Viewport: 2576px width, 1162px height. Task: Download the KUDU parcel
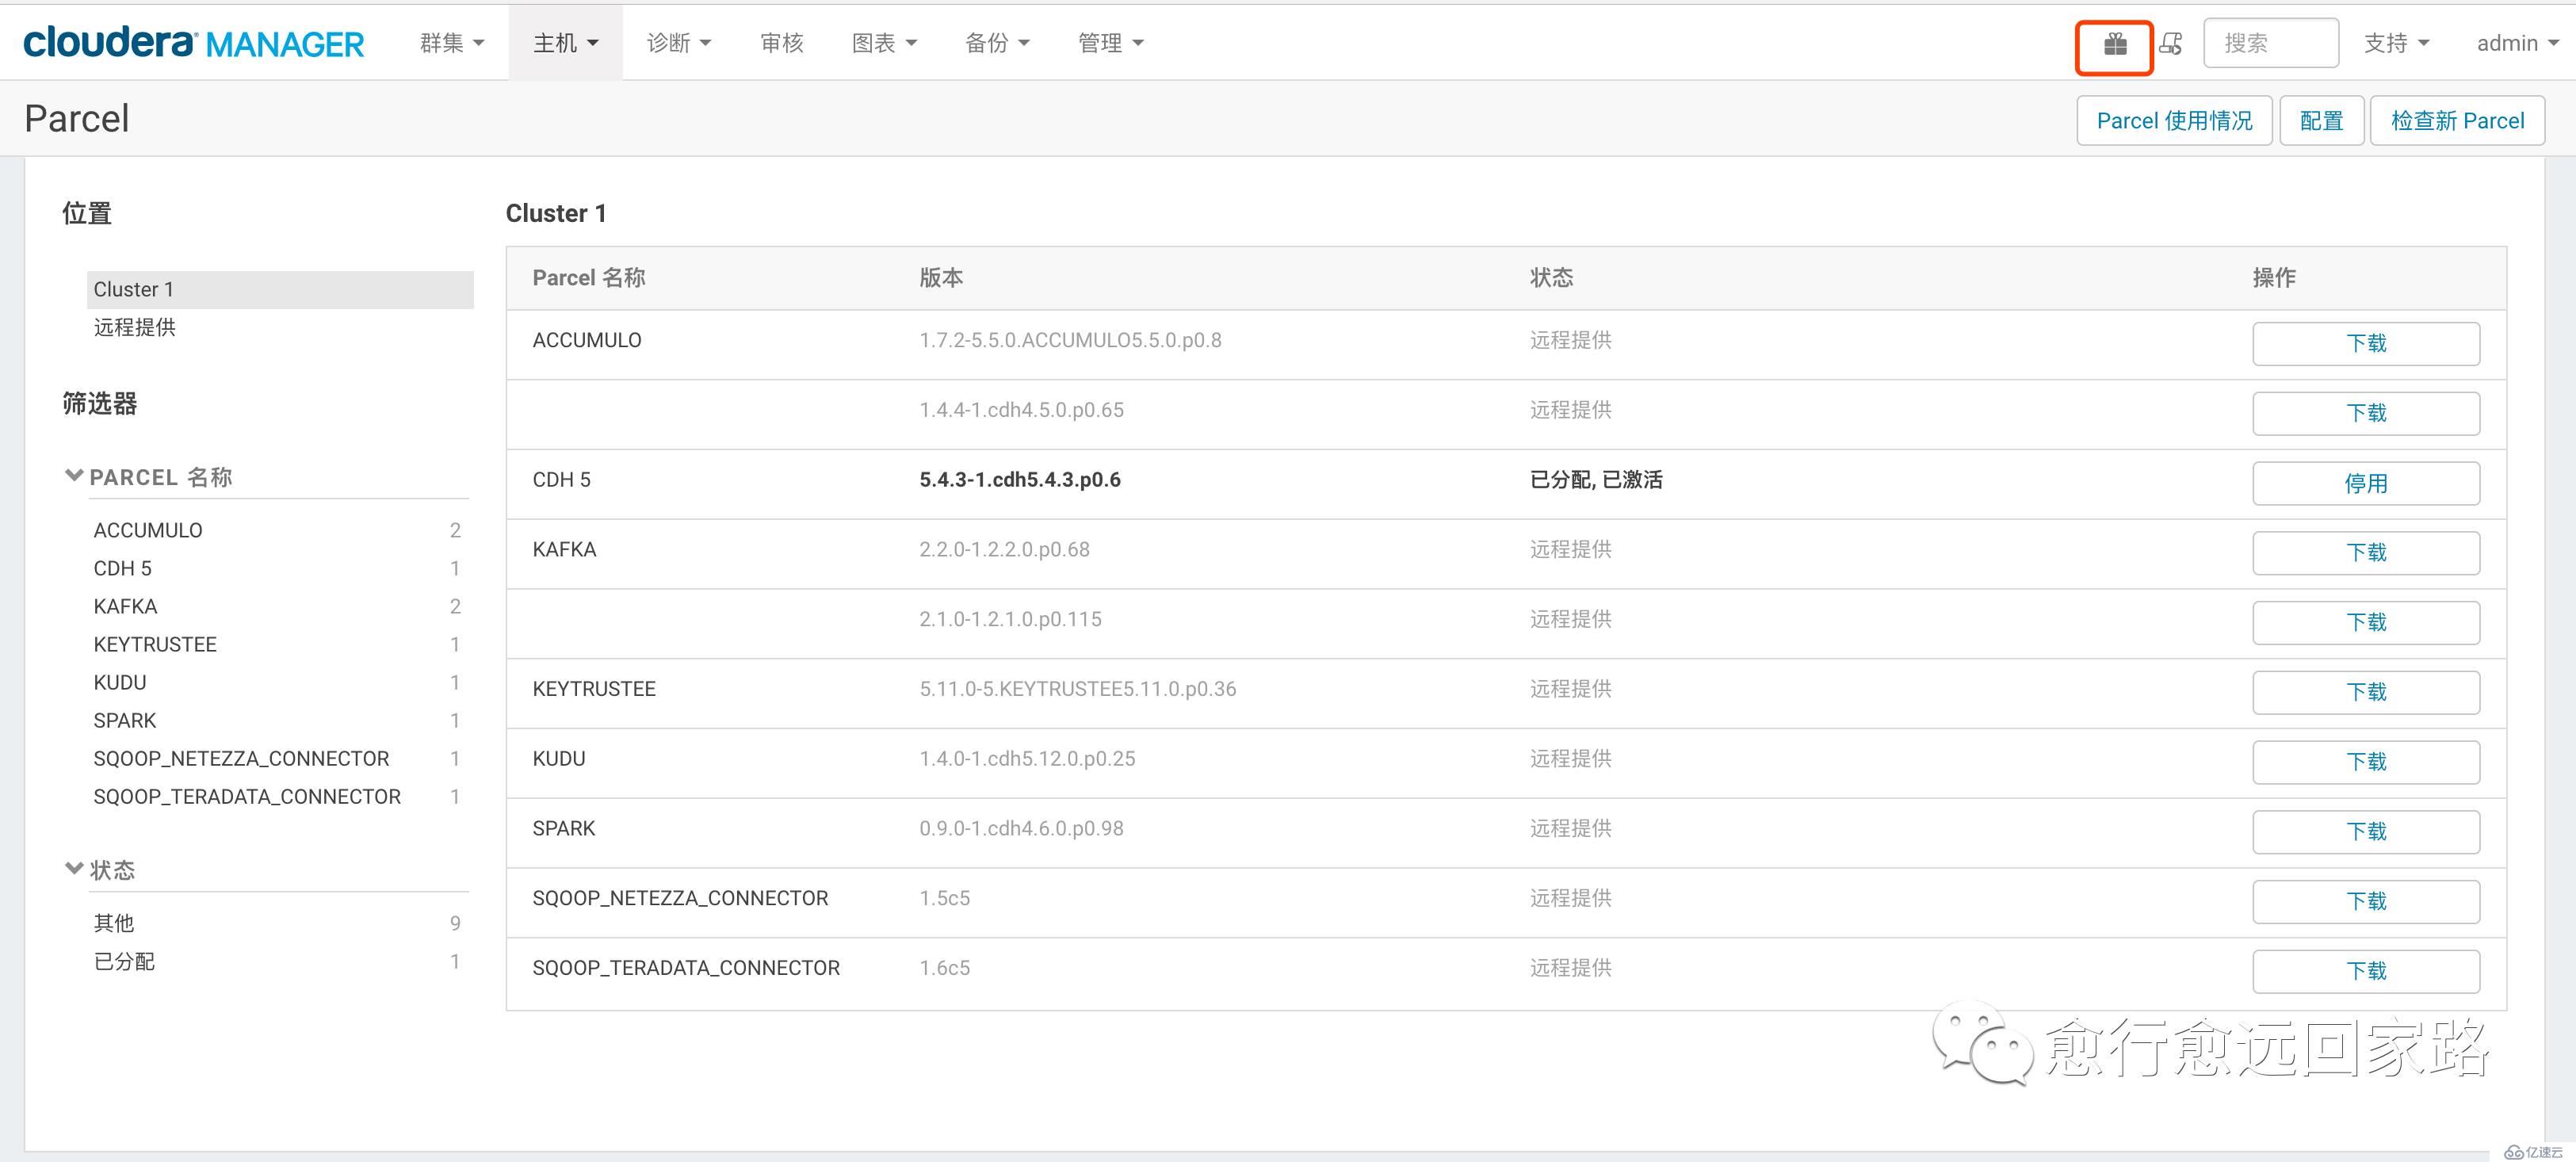[x=2366, y=762]
